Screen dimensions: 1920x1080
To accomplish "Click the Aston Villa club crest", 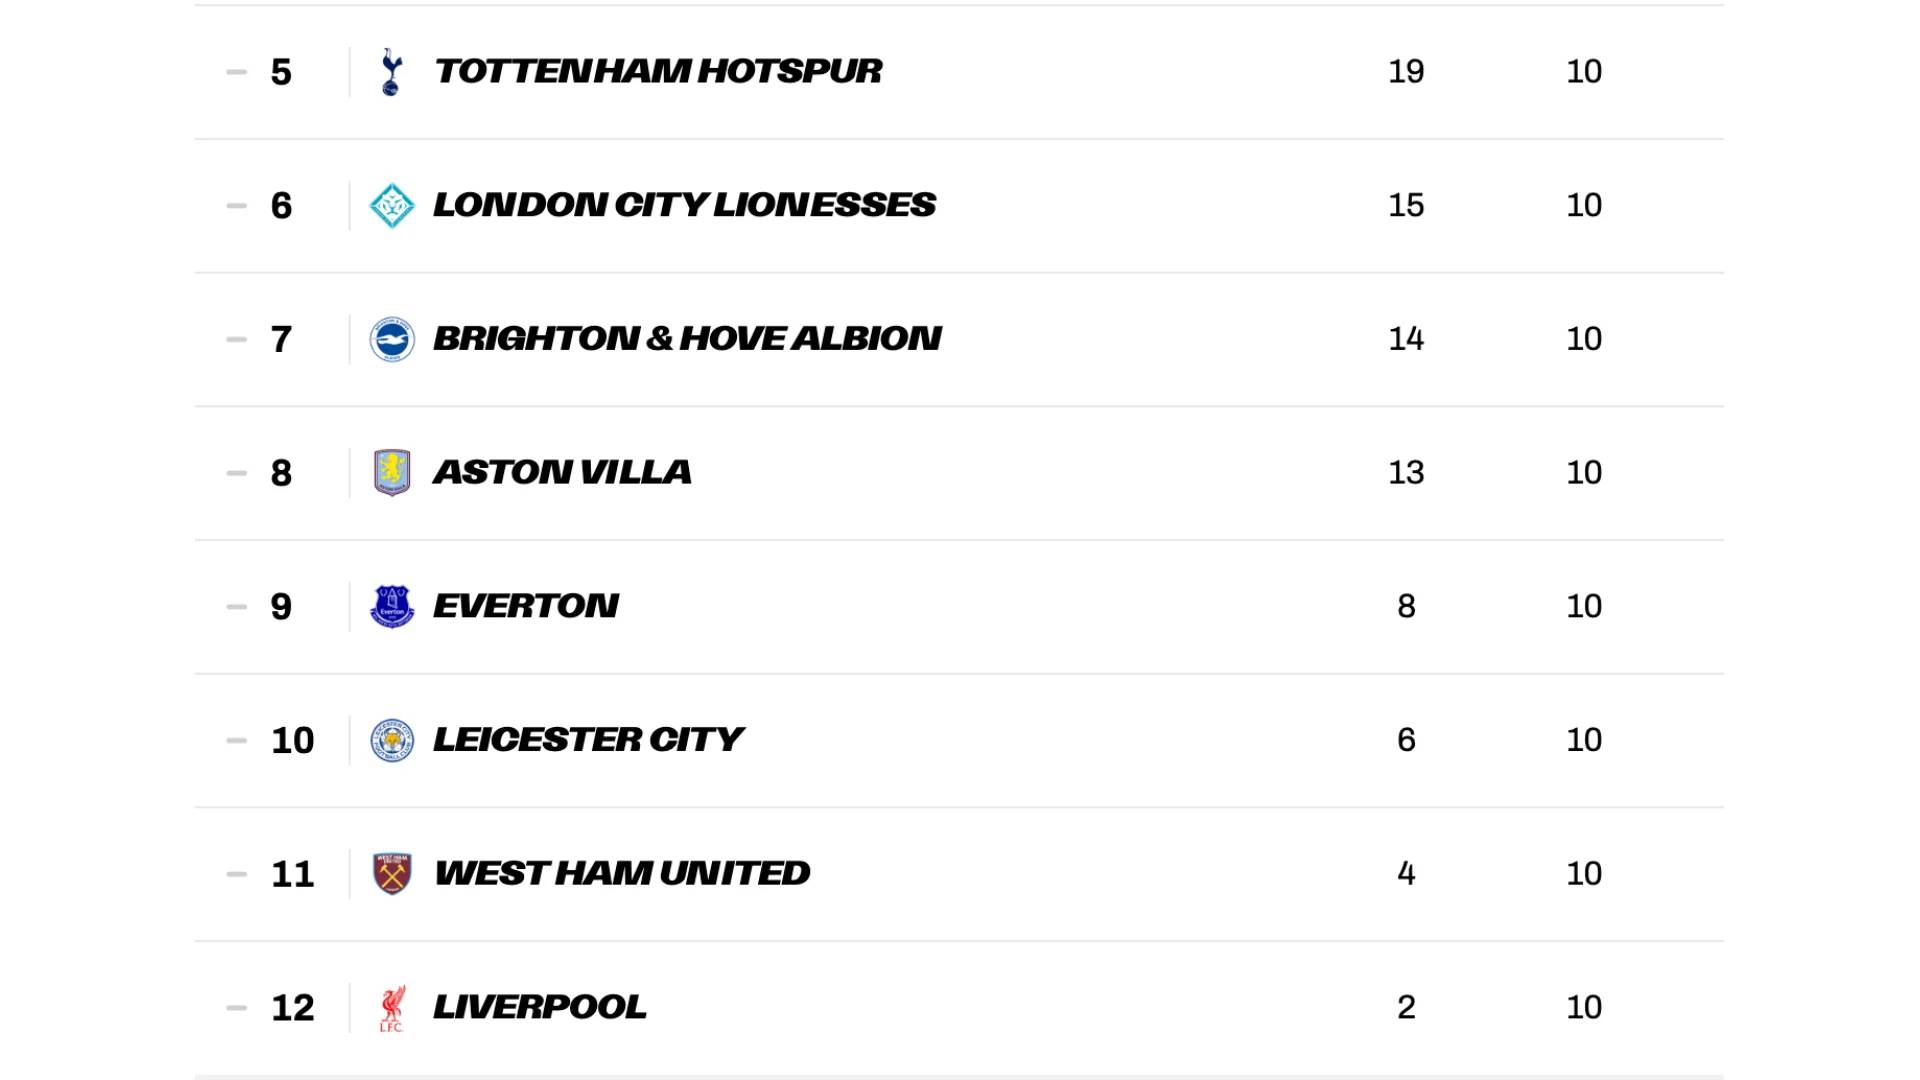I will coord(391,473).
